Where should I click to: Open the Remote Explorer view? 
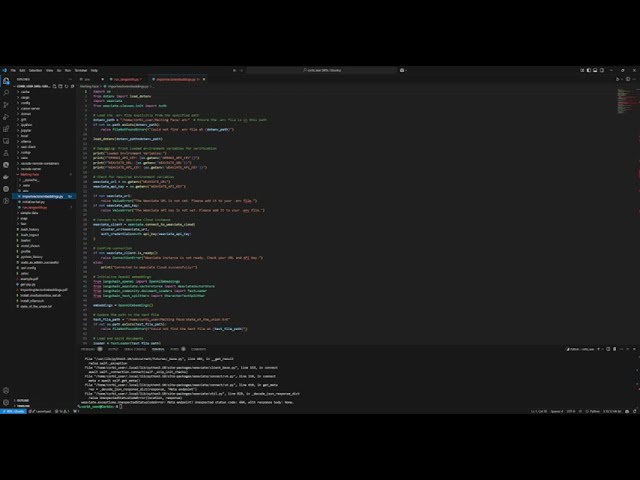point(6,141)
